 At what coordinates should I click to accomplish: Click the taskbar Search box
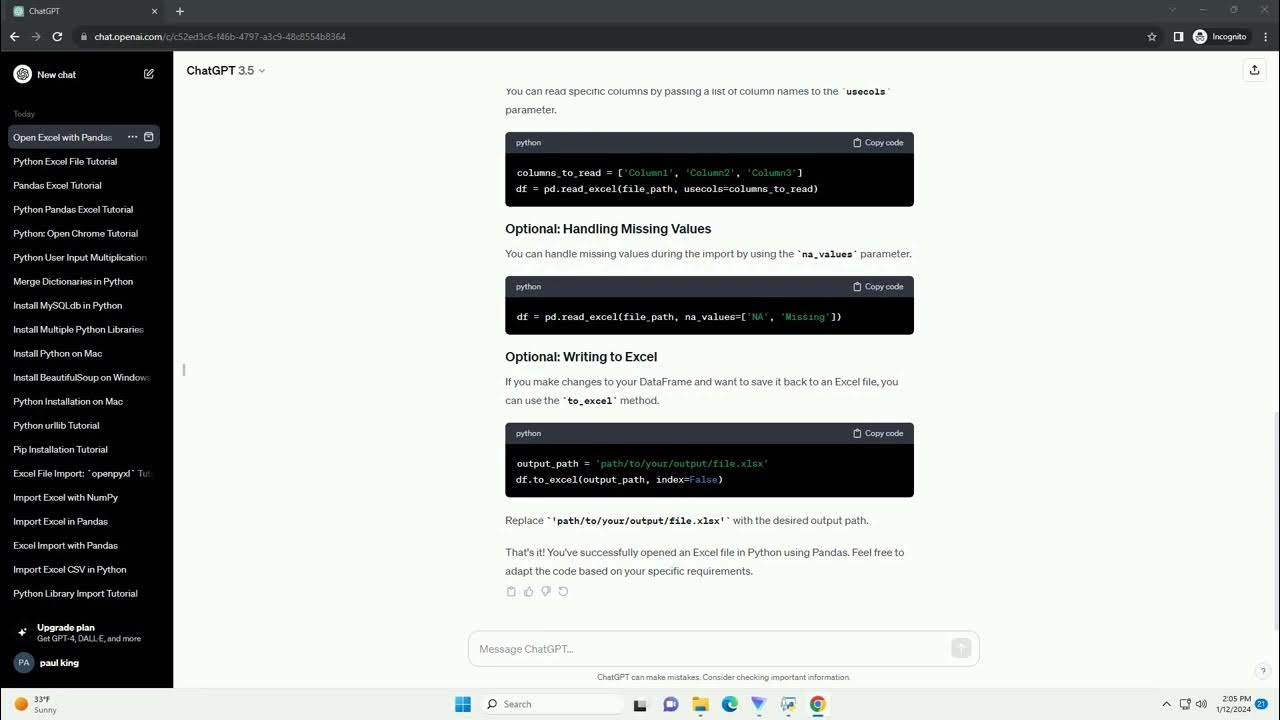point(551,704)
